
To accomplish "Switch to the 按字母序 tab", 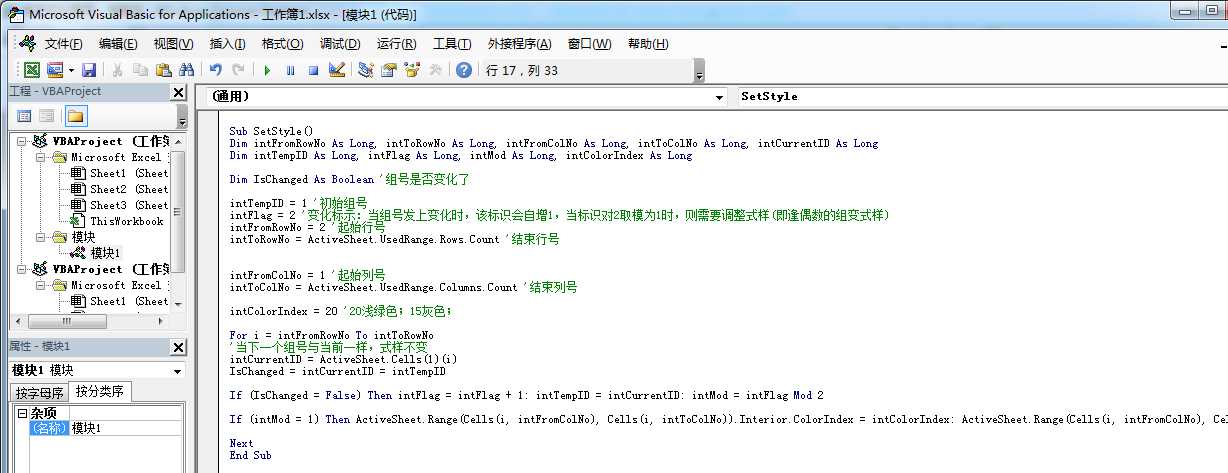I will pos(40,392).
